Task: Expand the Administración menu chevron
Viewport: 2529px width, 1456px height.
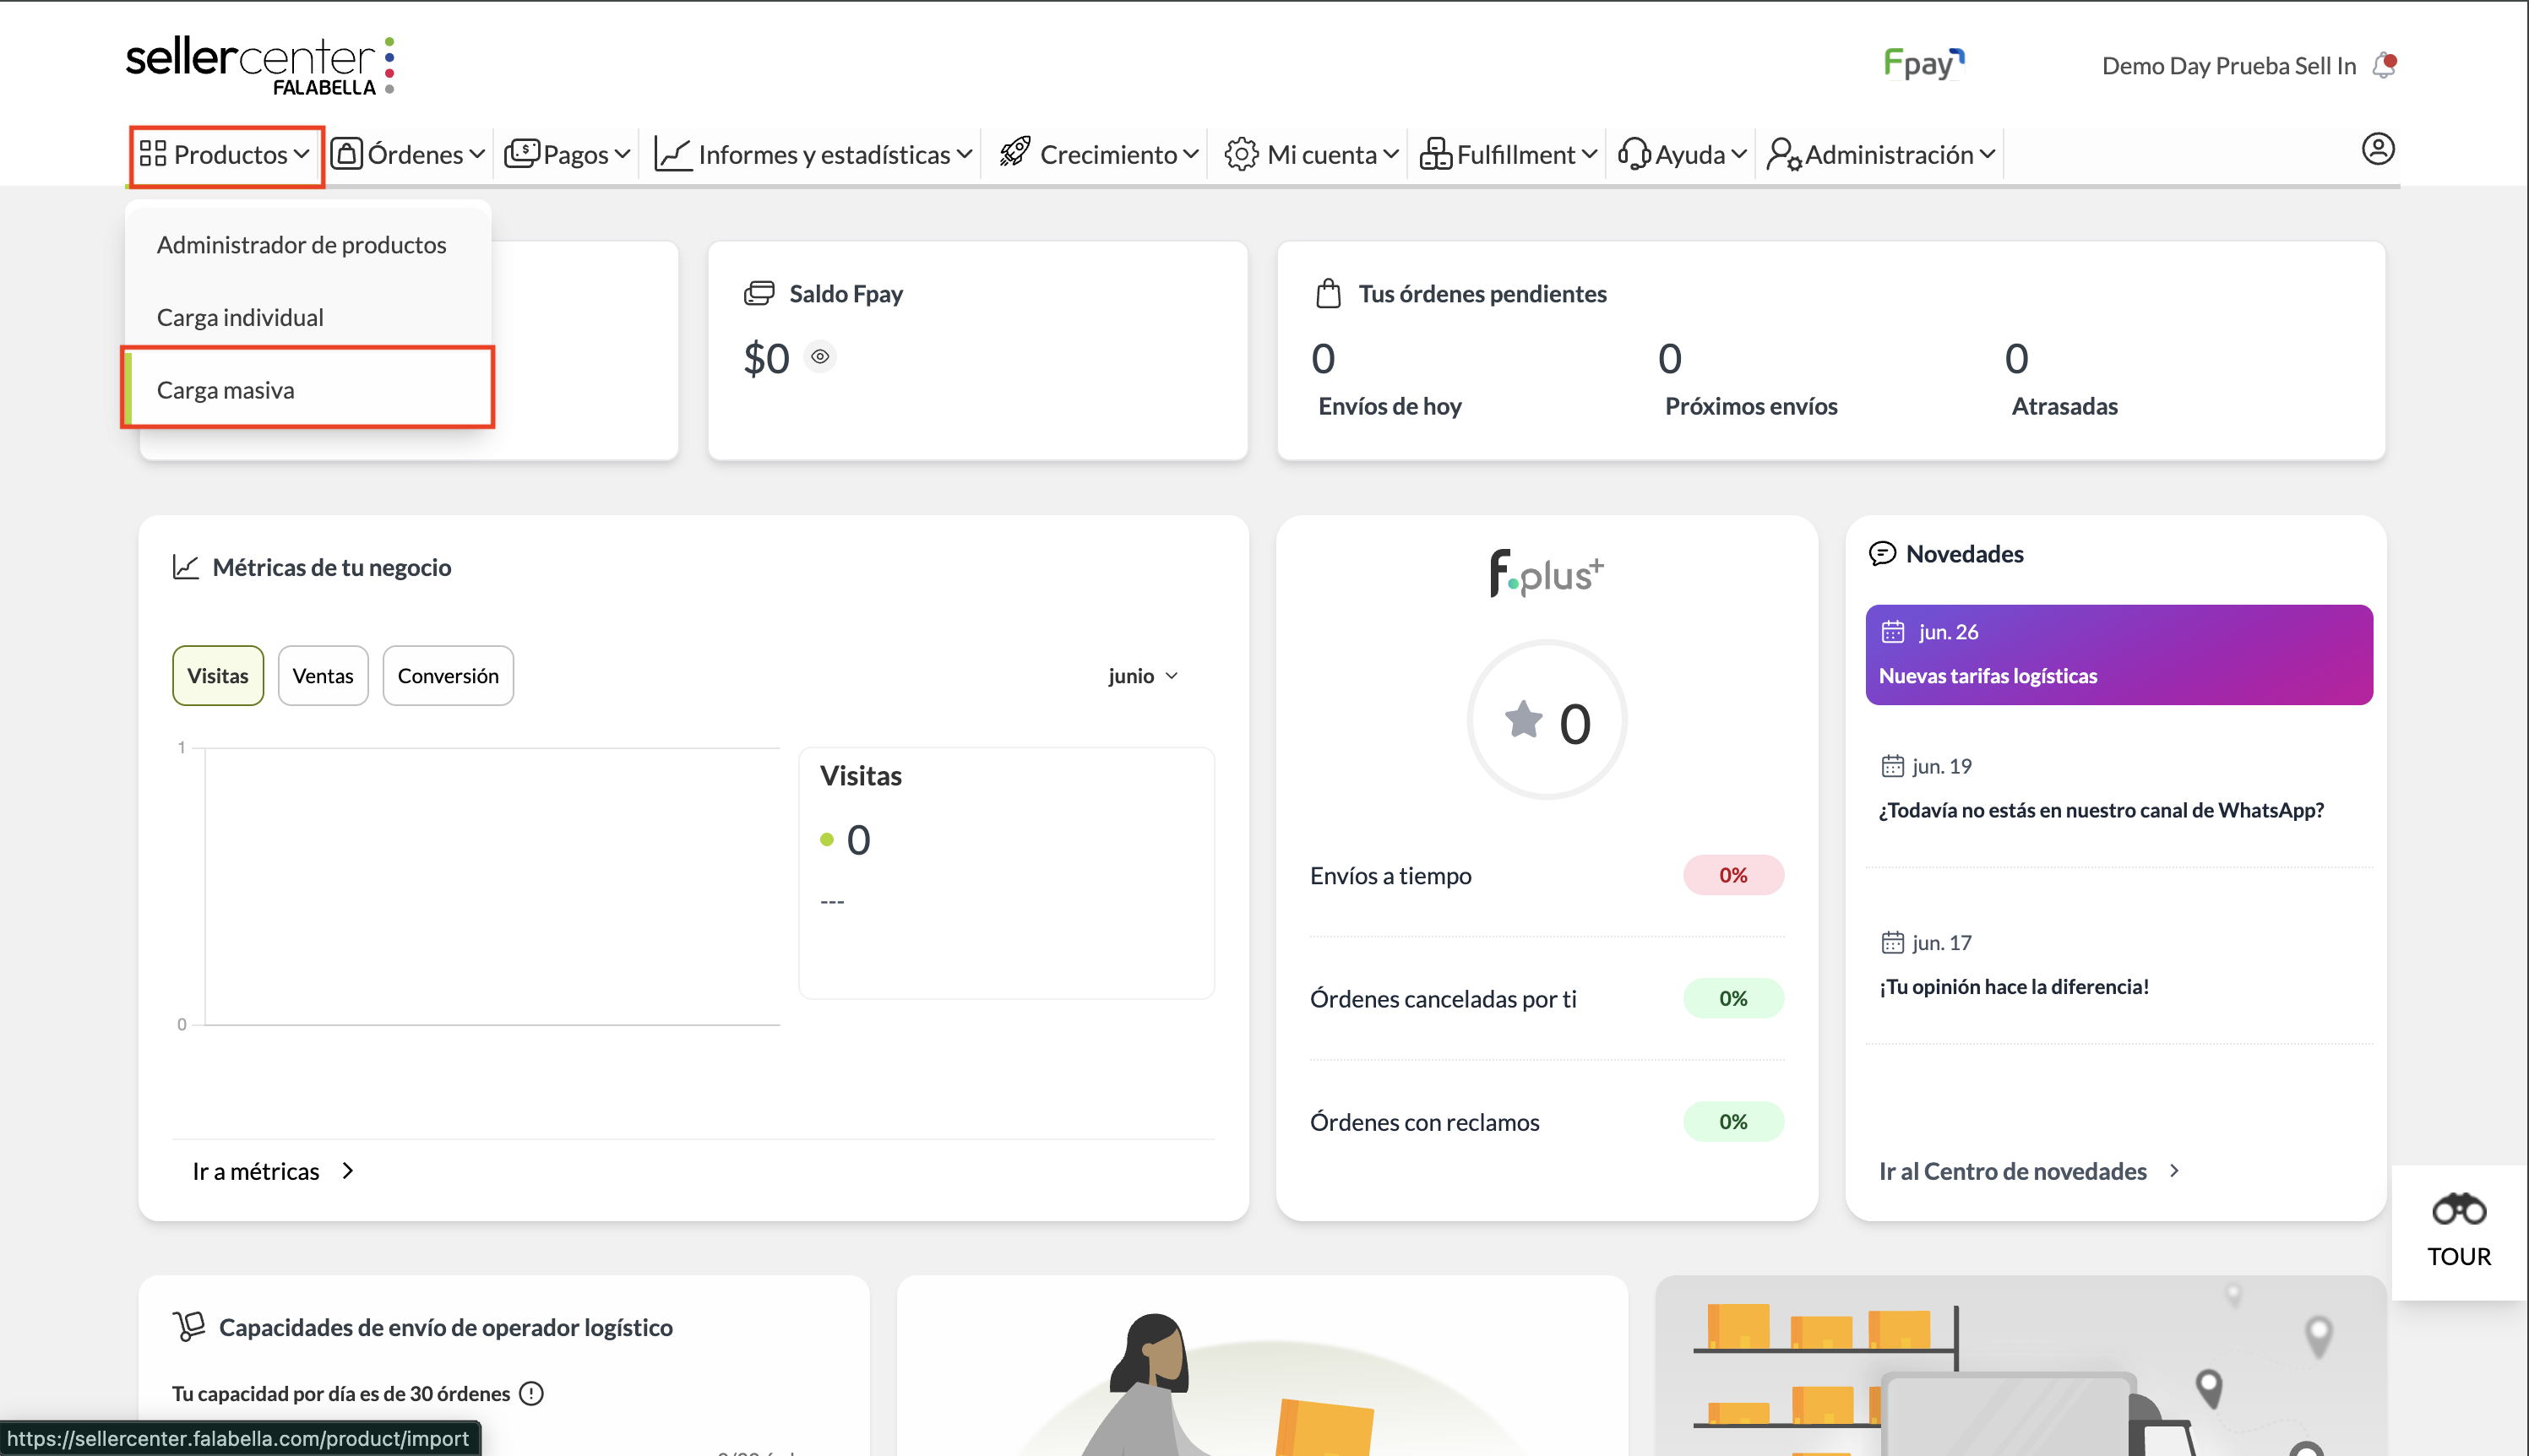Action: [x=1987, y=154]
